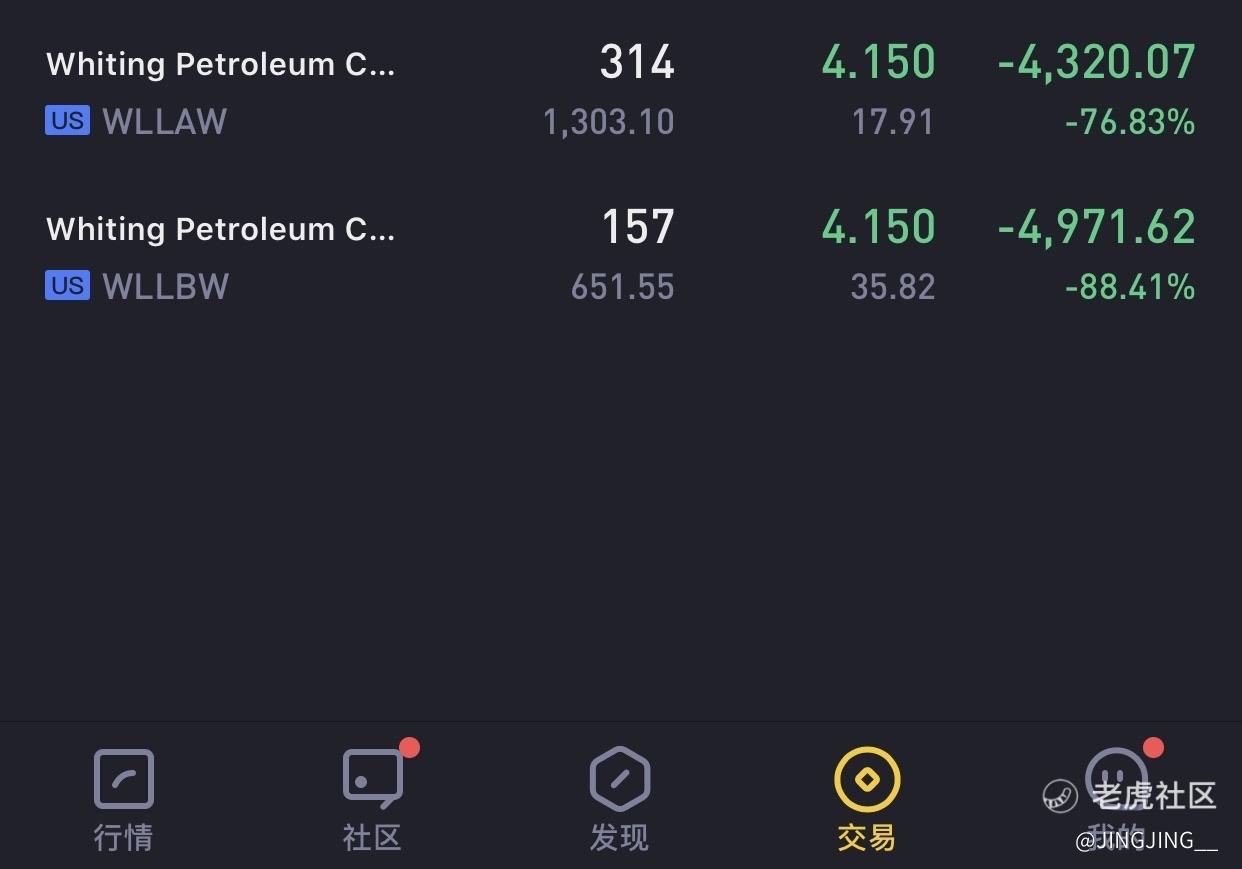Select the 交易 trade coin icon

coord(867,779)
